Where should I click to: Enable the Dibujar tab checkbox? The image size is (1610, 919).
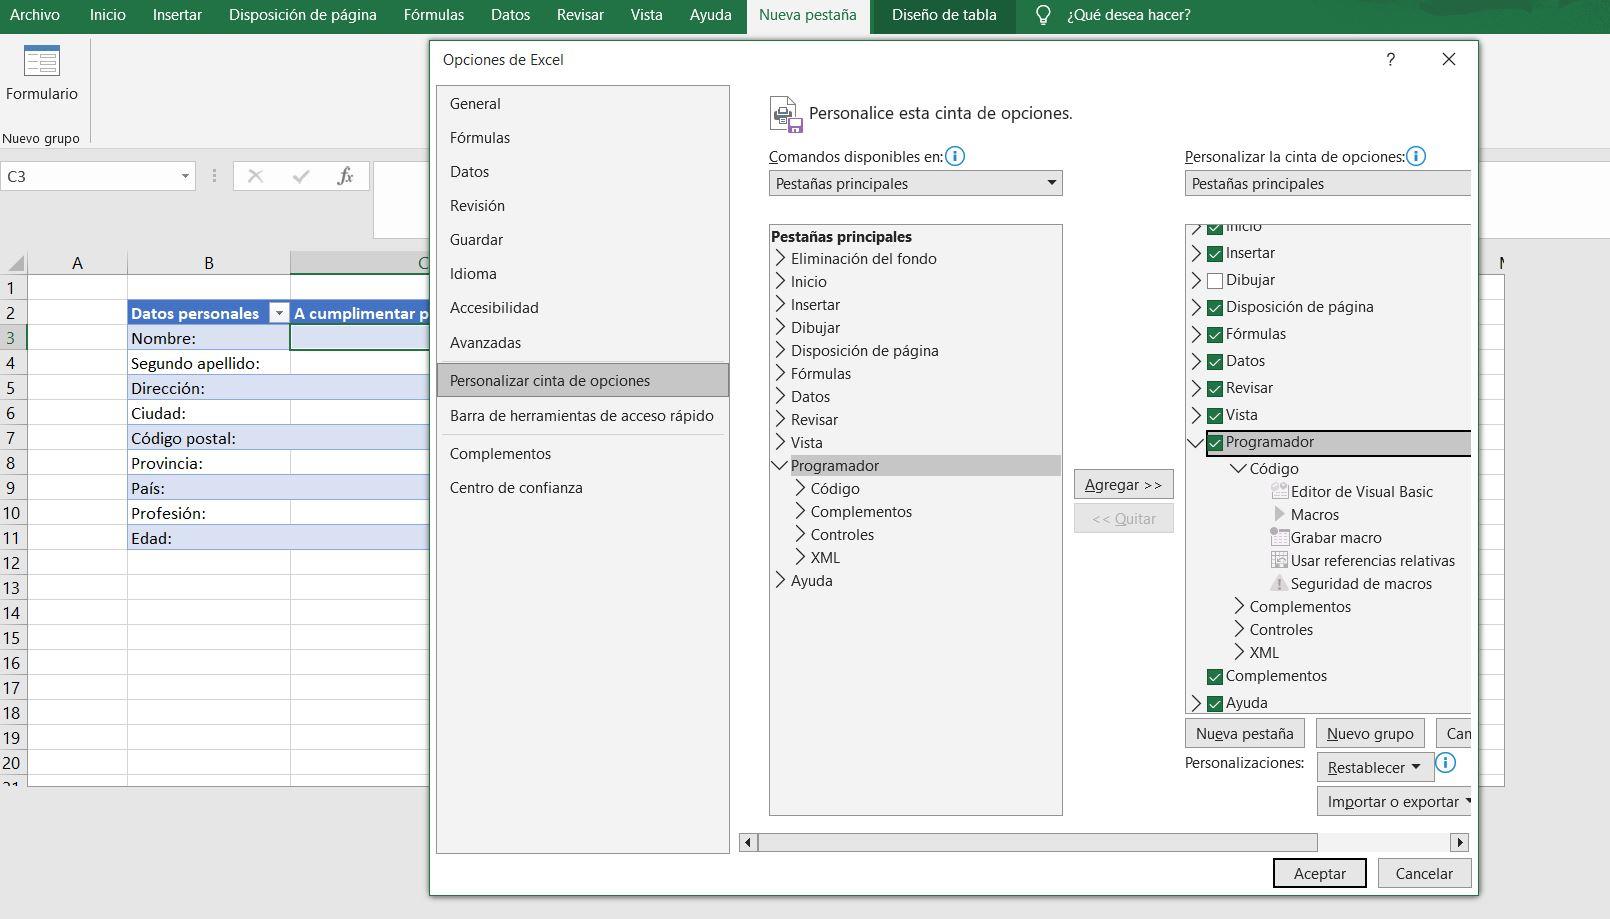click(x=1215, y=280)
